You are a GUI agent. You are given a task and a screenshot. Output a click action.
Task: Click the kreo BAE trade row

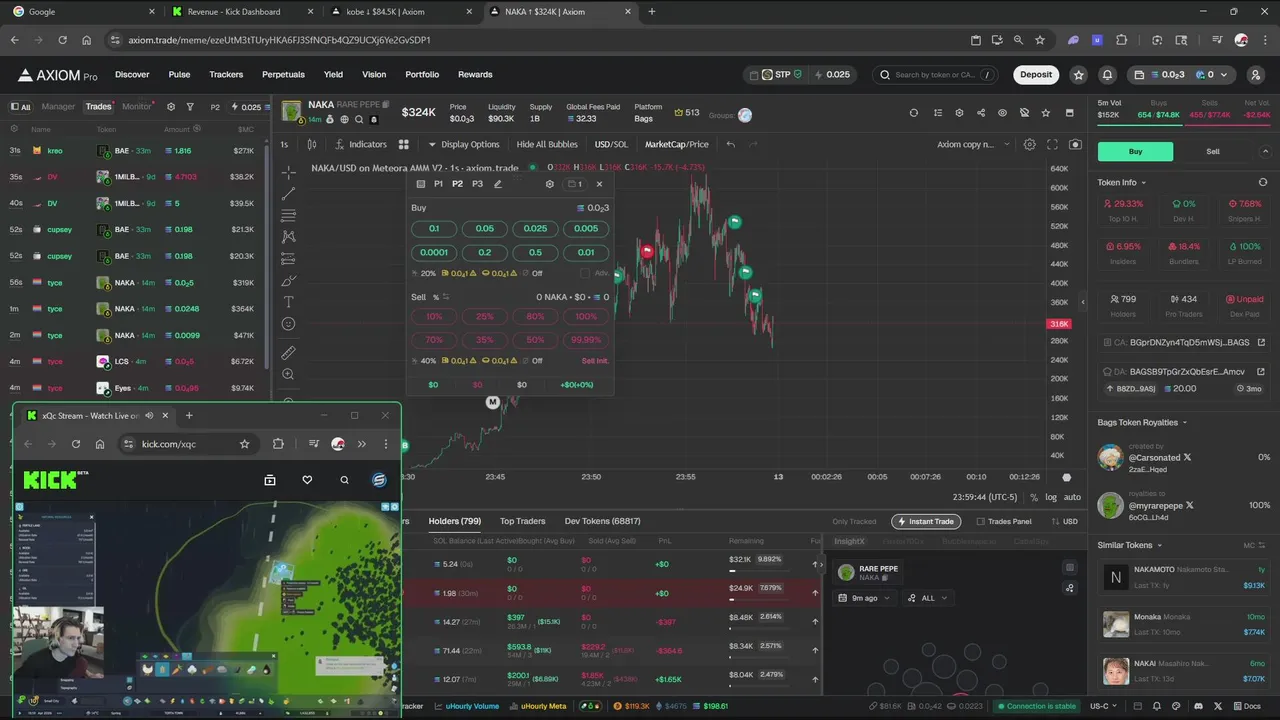[132, 151]
